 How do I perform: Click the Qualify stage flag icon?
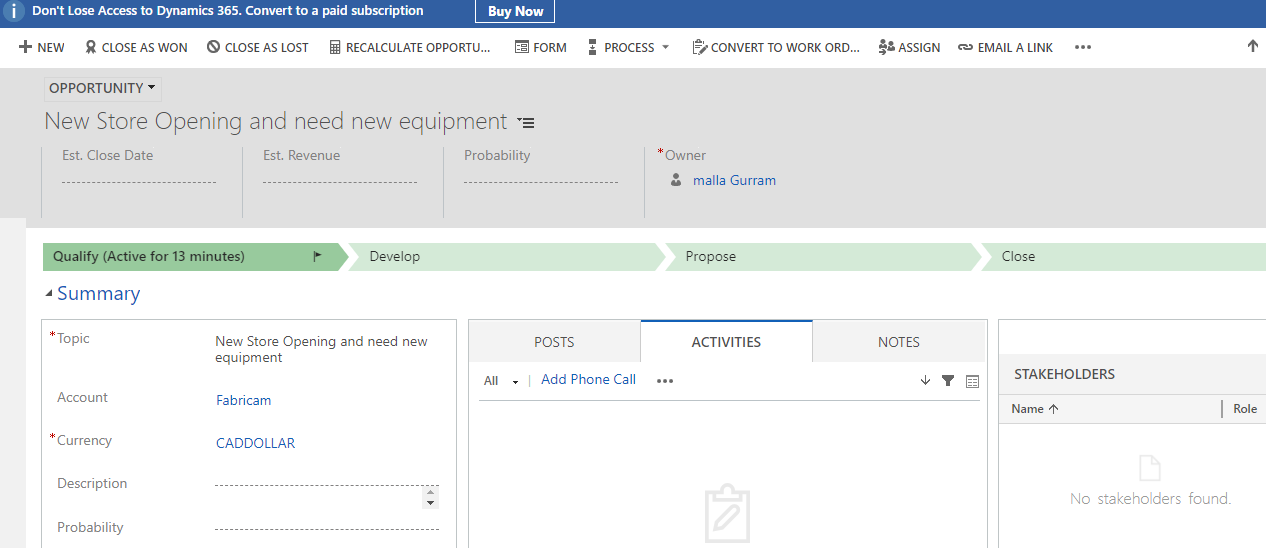318,256
